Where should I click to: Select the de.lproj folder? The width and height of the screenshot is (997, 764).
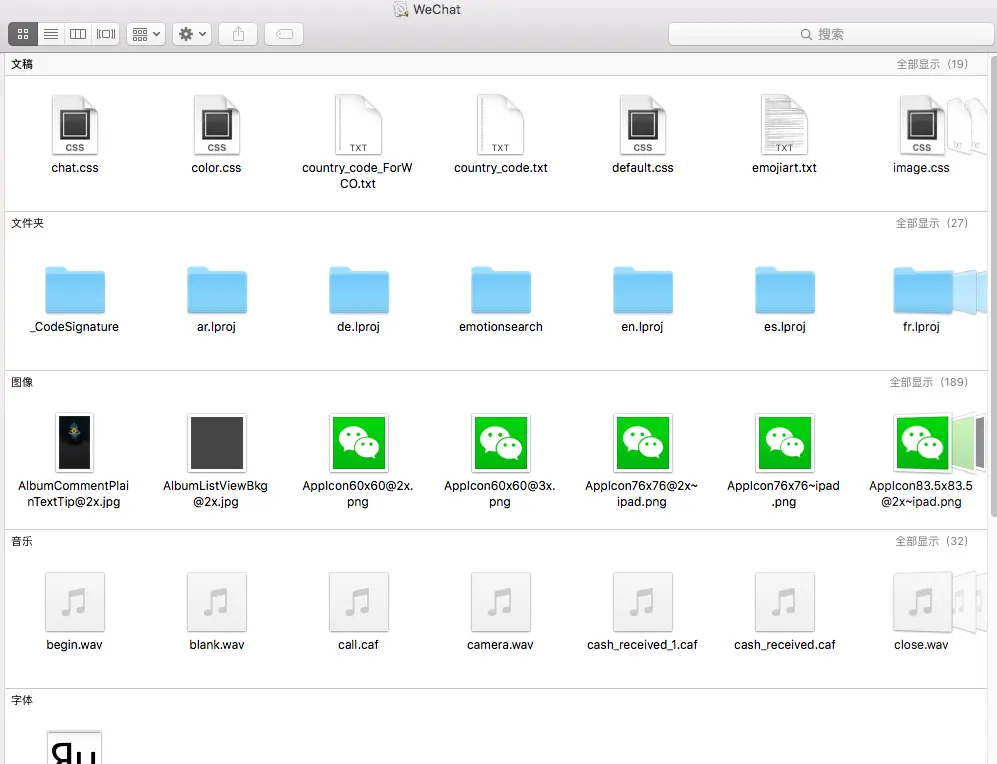click(359, 290)
